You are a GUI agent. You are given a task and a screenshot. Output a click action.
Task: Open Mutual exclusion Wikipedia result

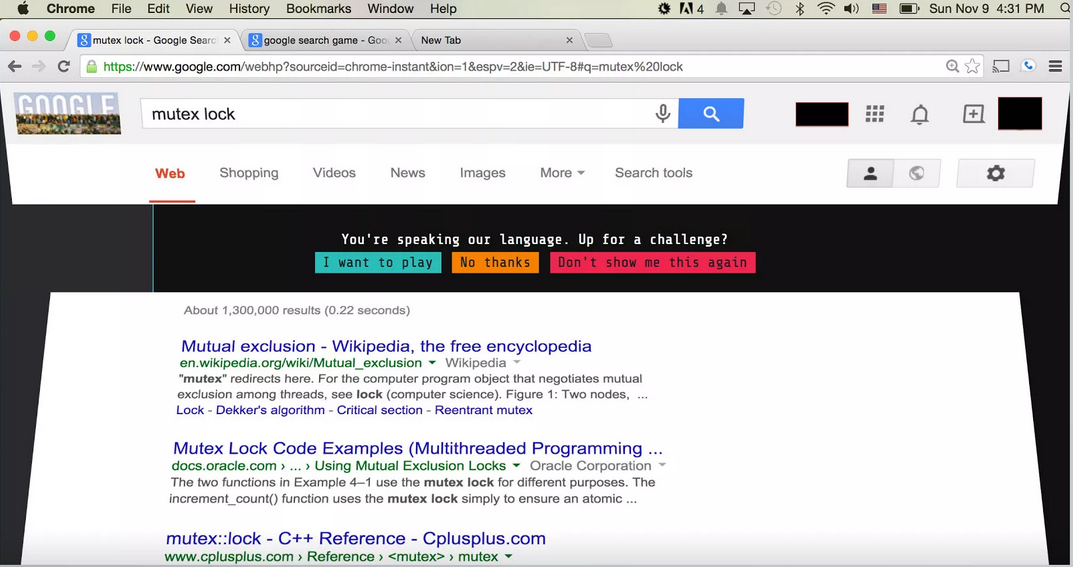pos(387,346)
